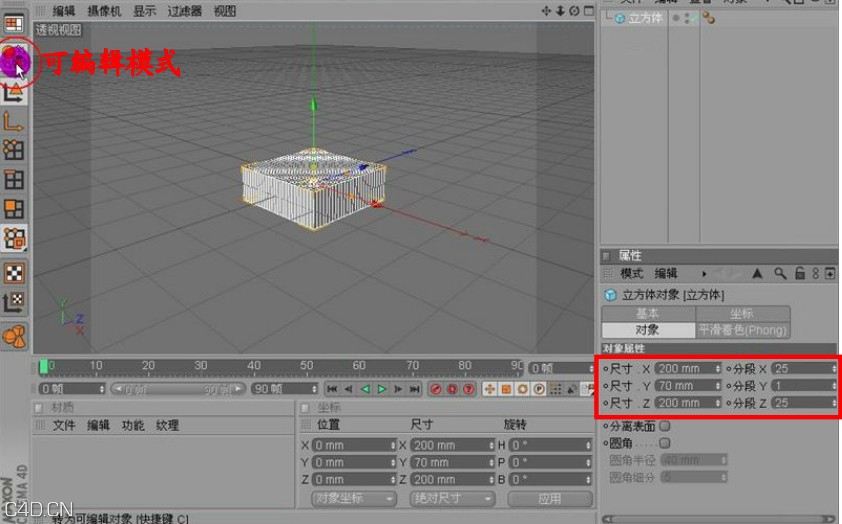The width and height of the screenshot is (842, 524).
Task: Activate the Axis (L-shaped) mode tool
Action: pyautogui.click(x=13, y=122)
